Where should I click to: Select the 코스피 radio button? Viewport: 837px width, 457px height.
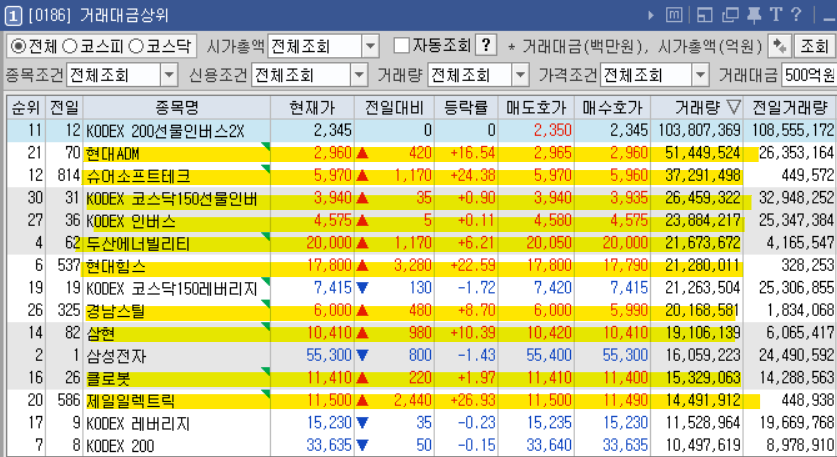[70, 46]
